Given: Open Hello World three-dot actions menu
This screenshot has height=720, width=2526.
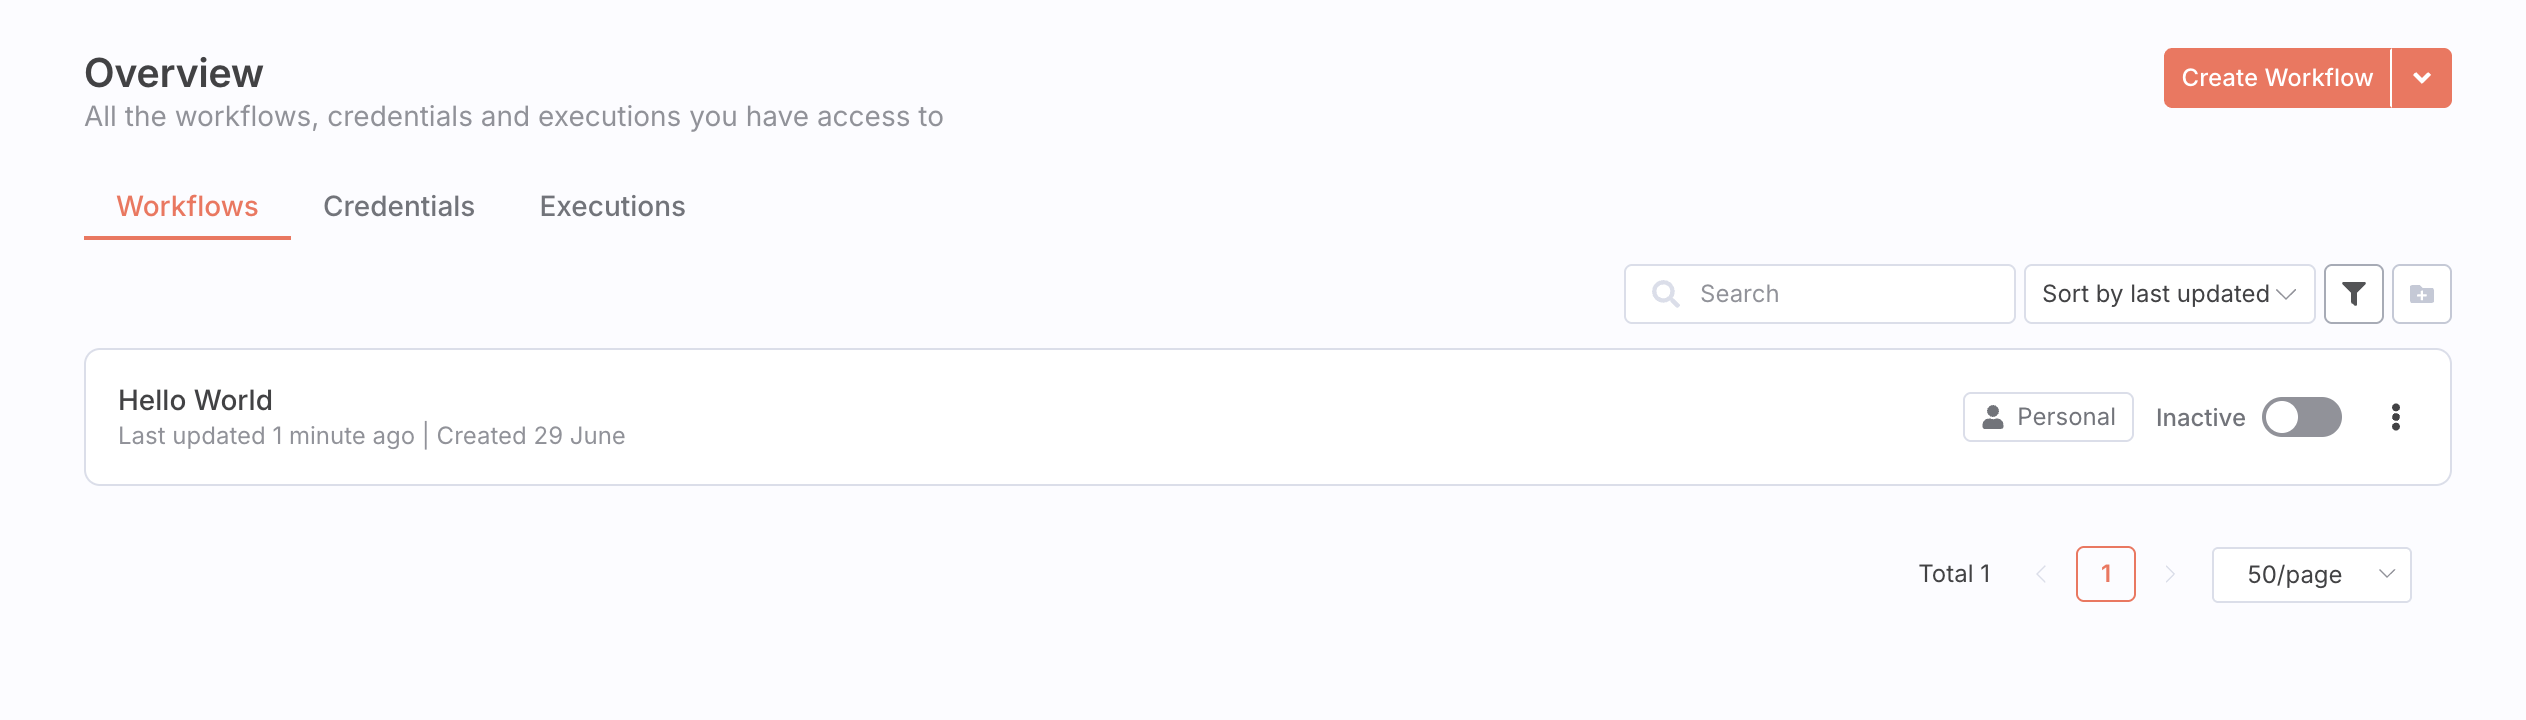Looking at the screenshot, I should point(2395,417).
